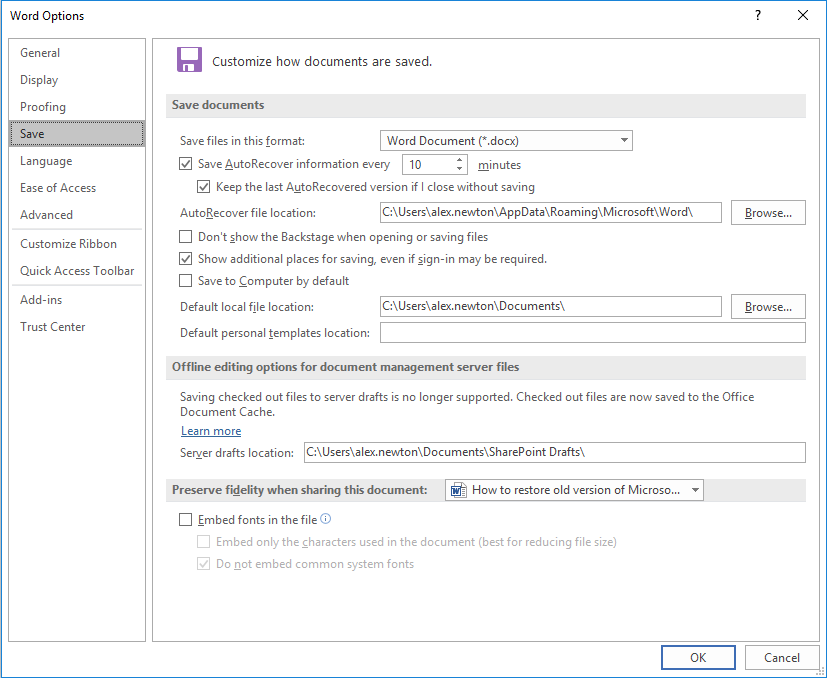Click the Default local file location field

pyautogui.click(x=551, y=307)
